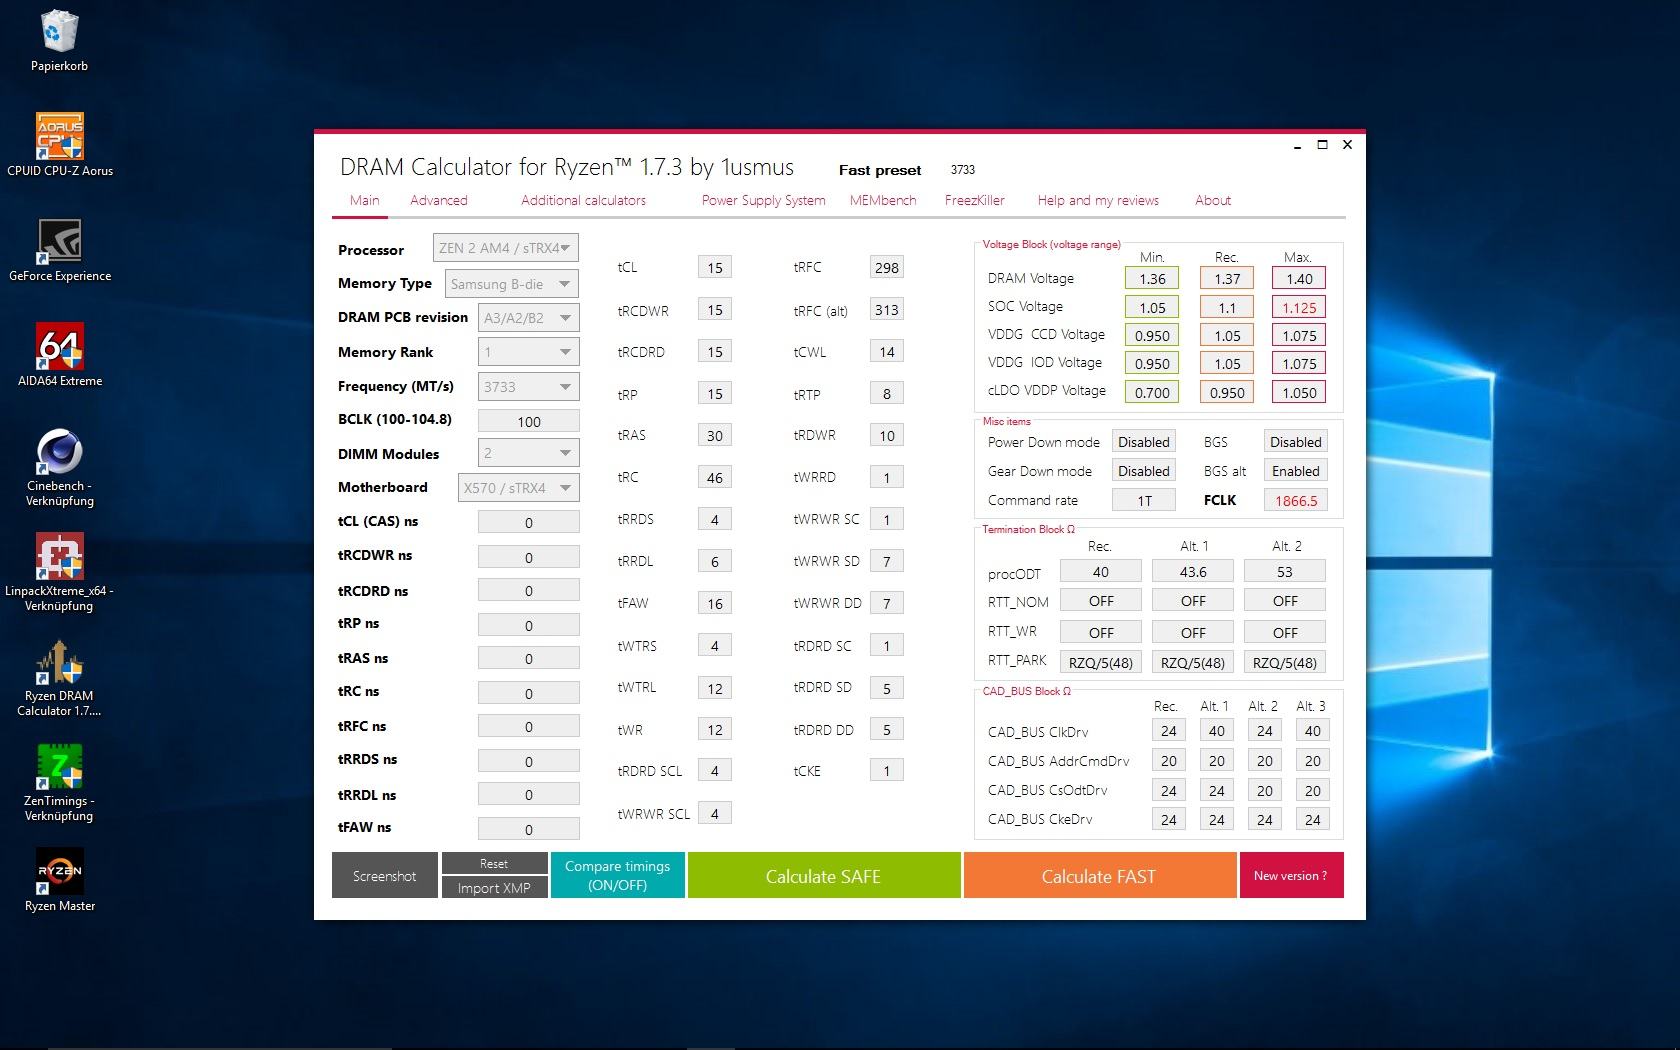Click RTT_PARK Rec. value RZQ/5(48)

(x=1101, y=662)
